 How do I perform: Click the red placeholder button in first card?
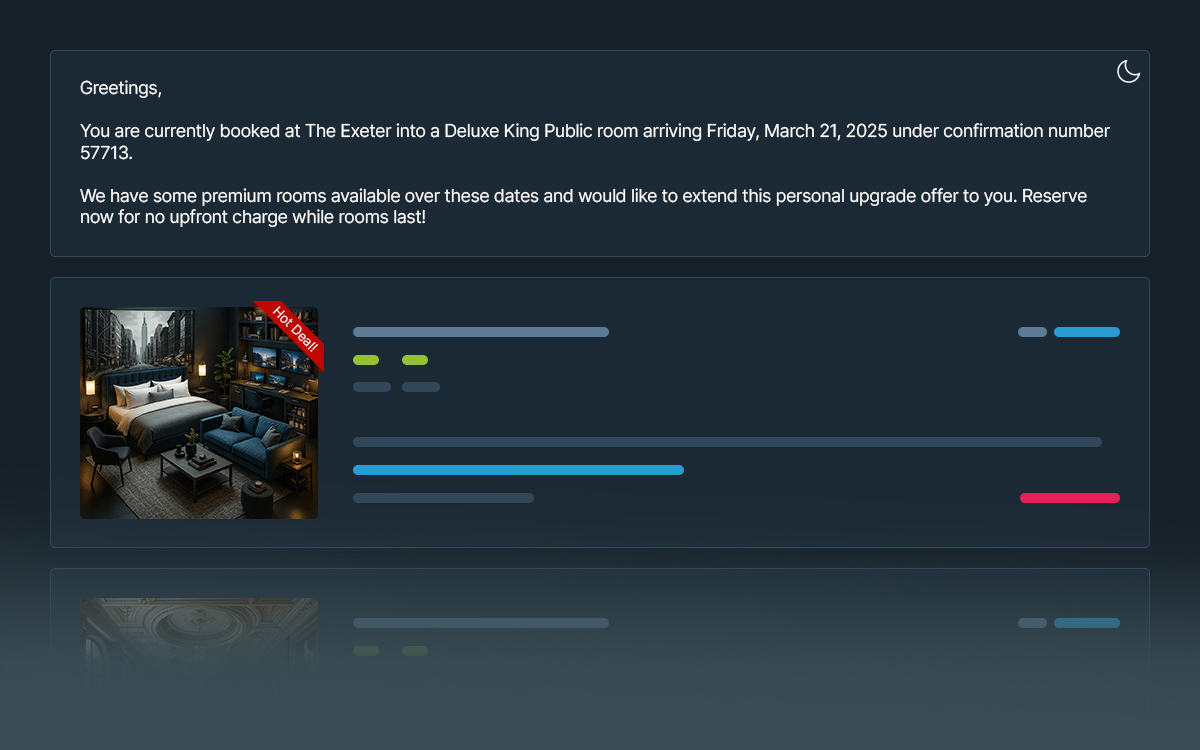click(x=1070, y=498)
